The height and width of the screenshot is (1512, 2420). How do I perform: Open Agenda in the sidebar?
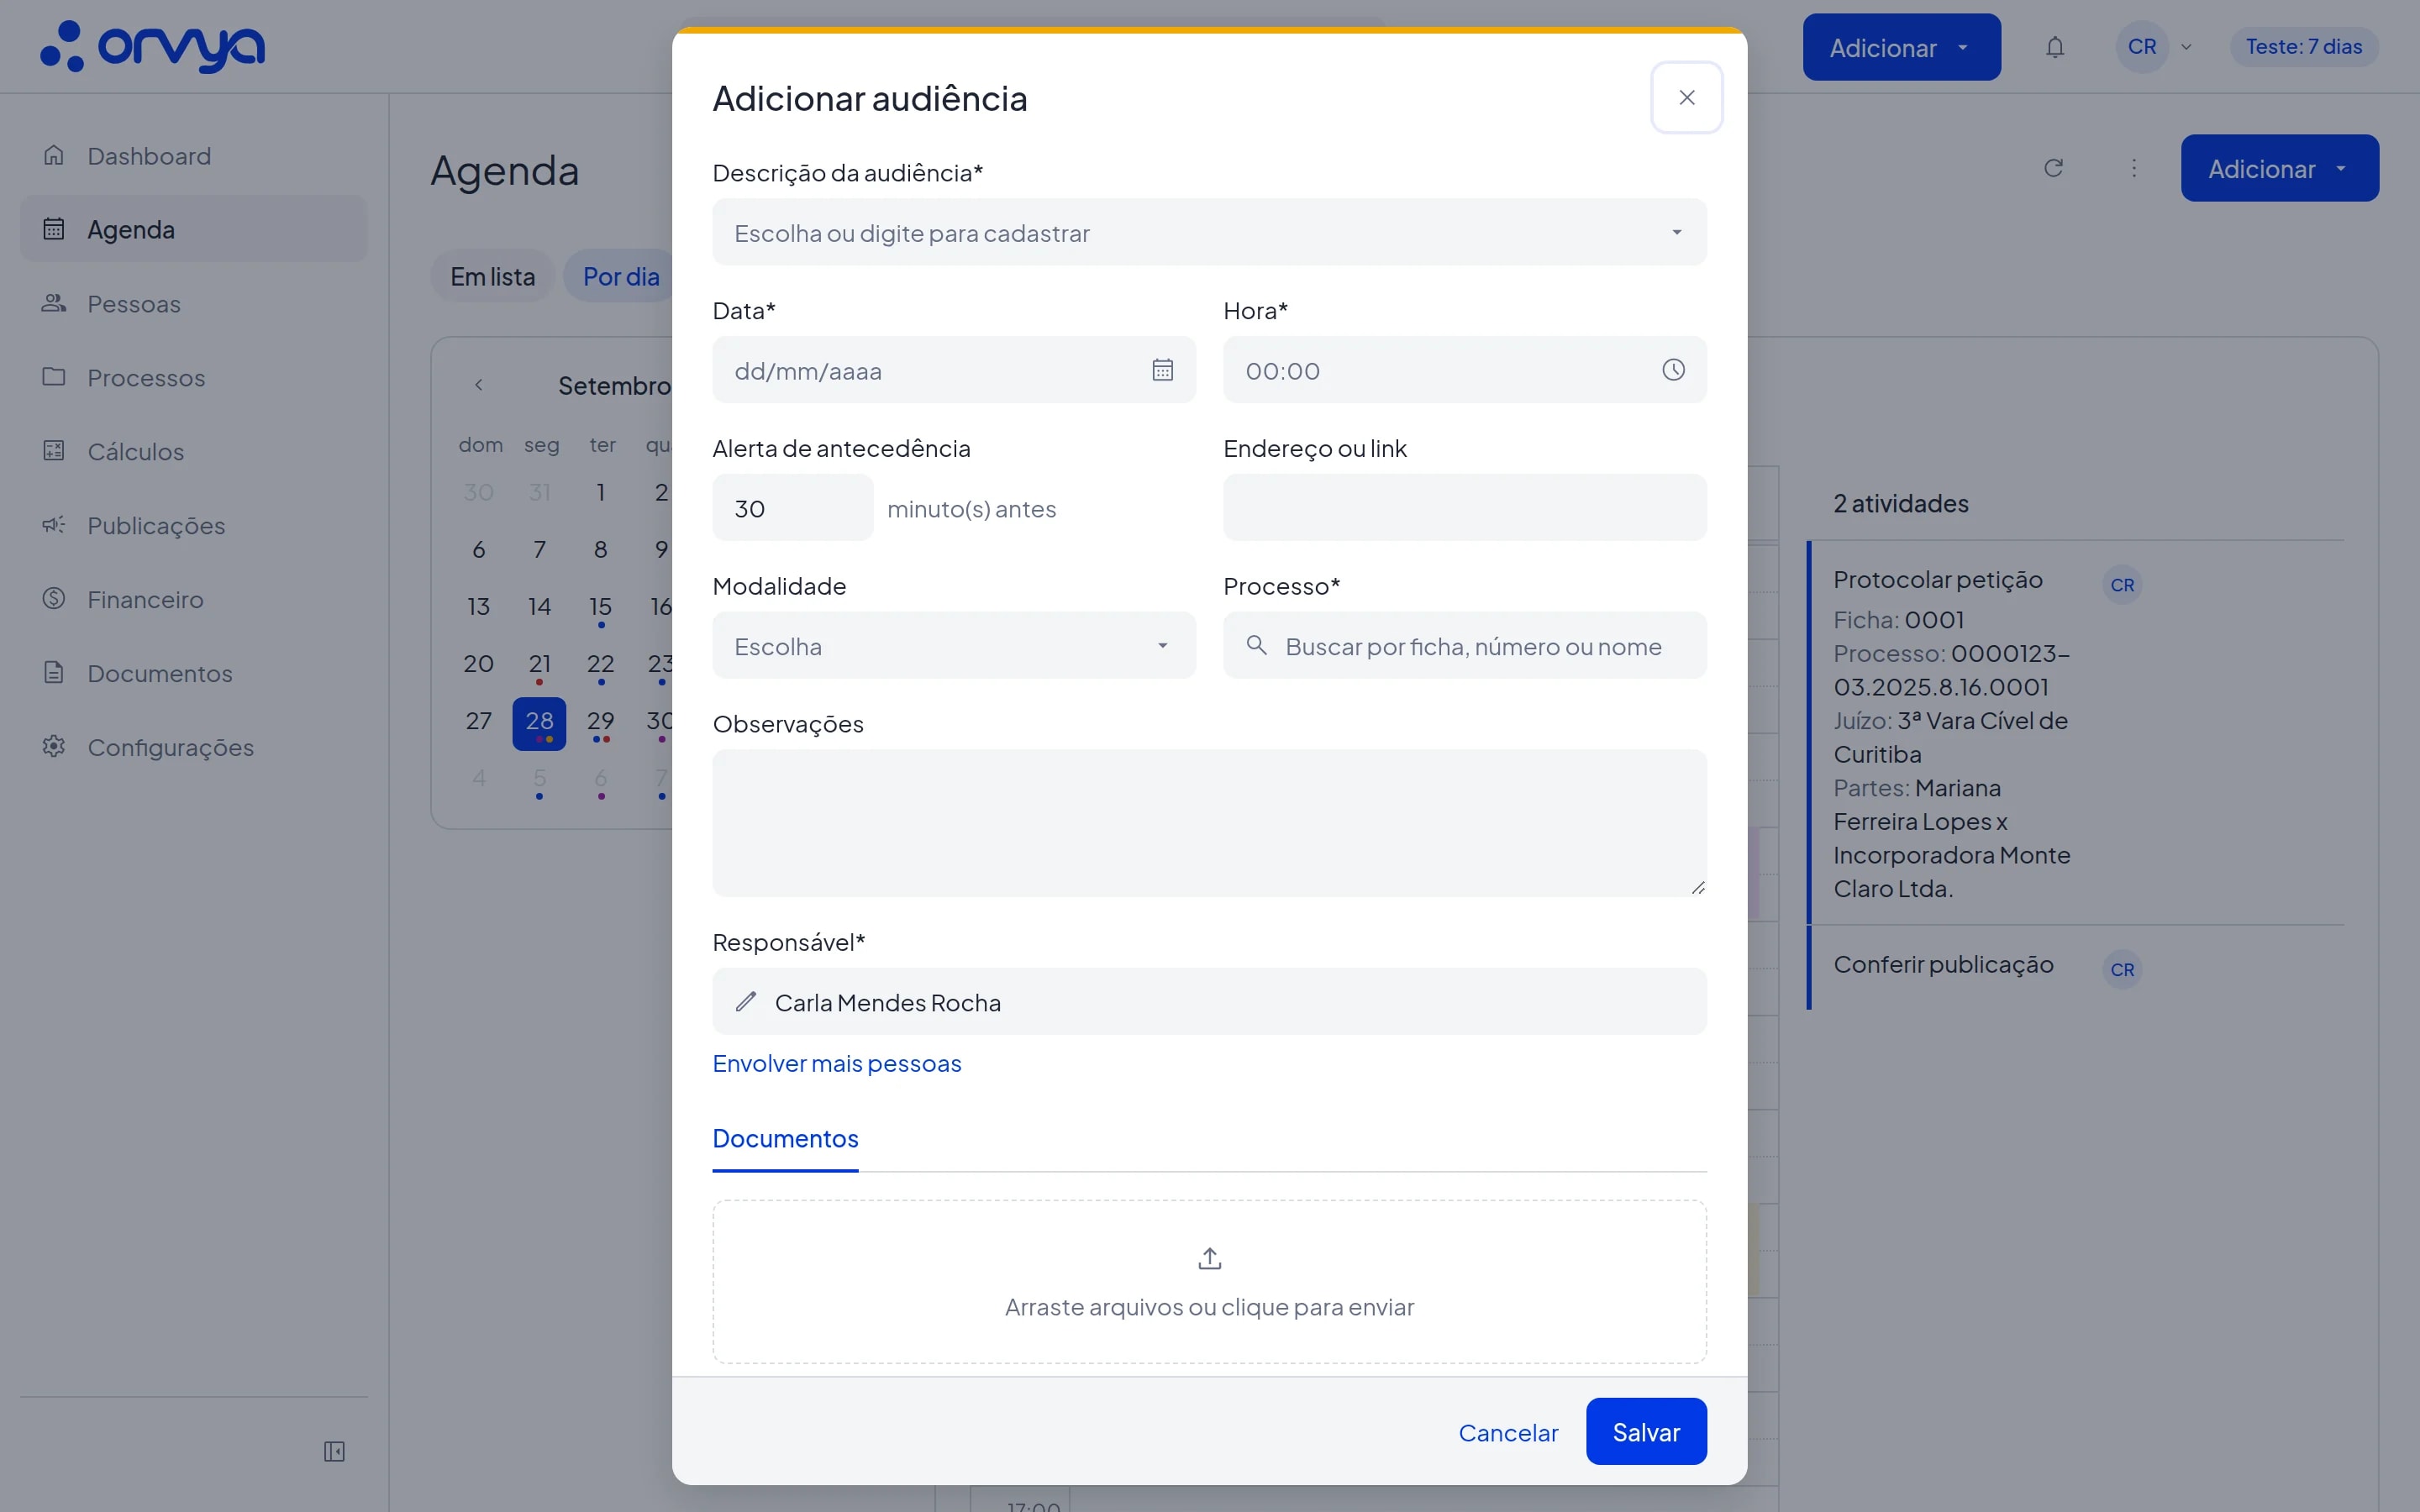pos(193,229)
